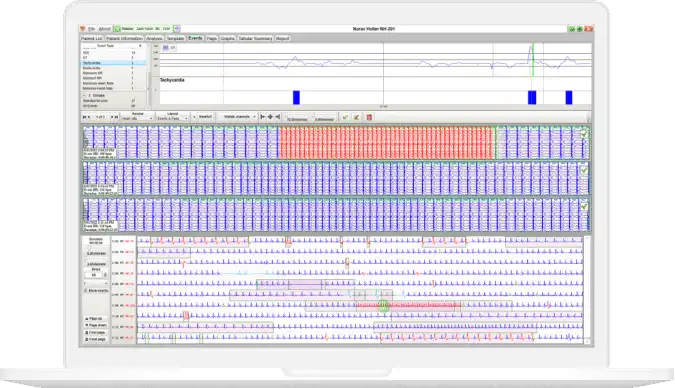Click the speed slider below Duration
Viewport: 675px width, 388px height.
pos(96,249)
